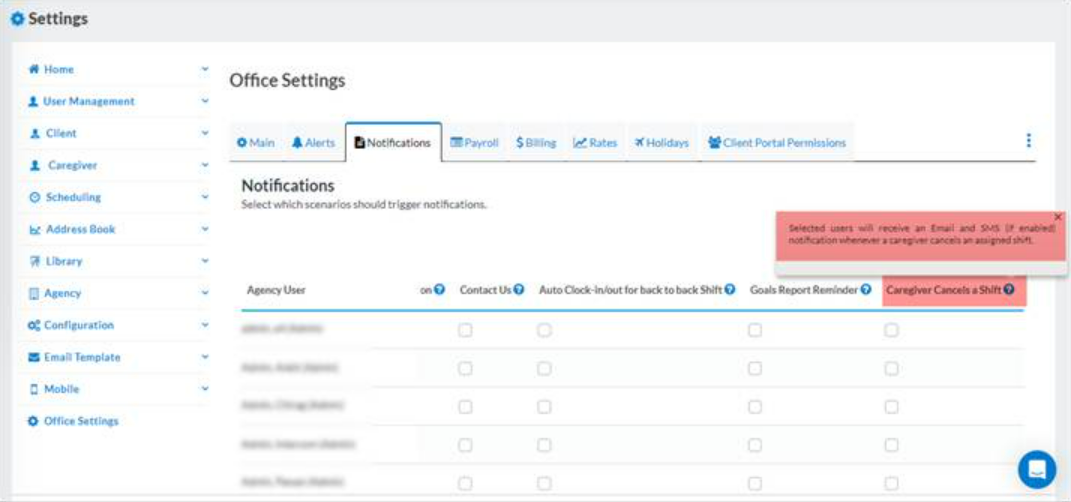This screenshot has height=502, width=1071.
Task: Expand the Email Template chevron
Action: [205, 357]
